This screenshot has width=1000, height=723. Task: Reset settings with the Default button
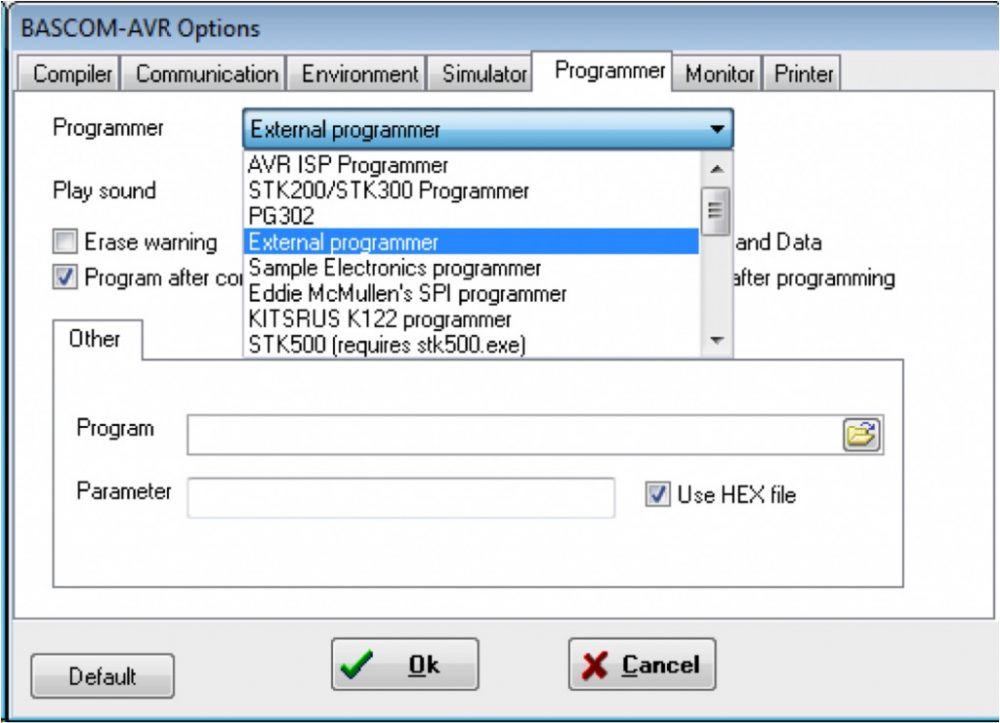click(102, 677)
